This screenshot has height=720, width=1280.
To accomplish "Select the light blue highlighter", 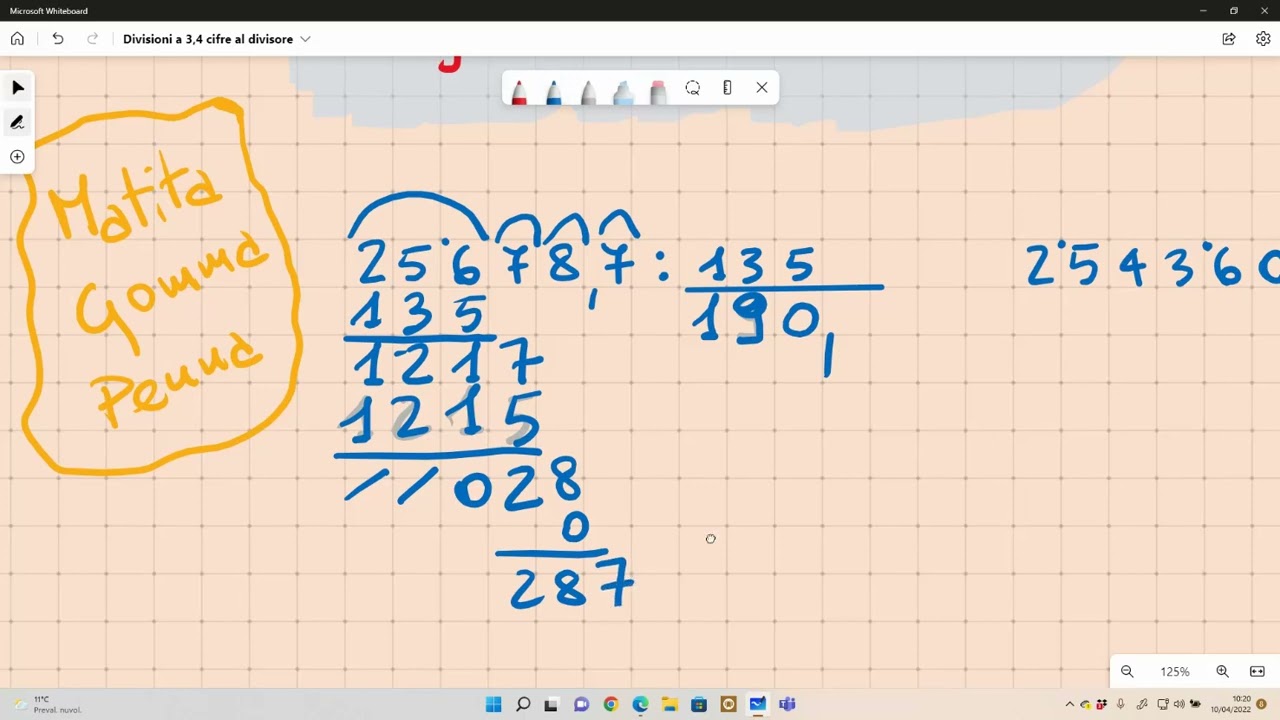I will [x=623, y=92].
